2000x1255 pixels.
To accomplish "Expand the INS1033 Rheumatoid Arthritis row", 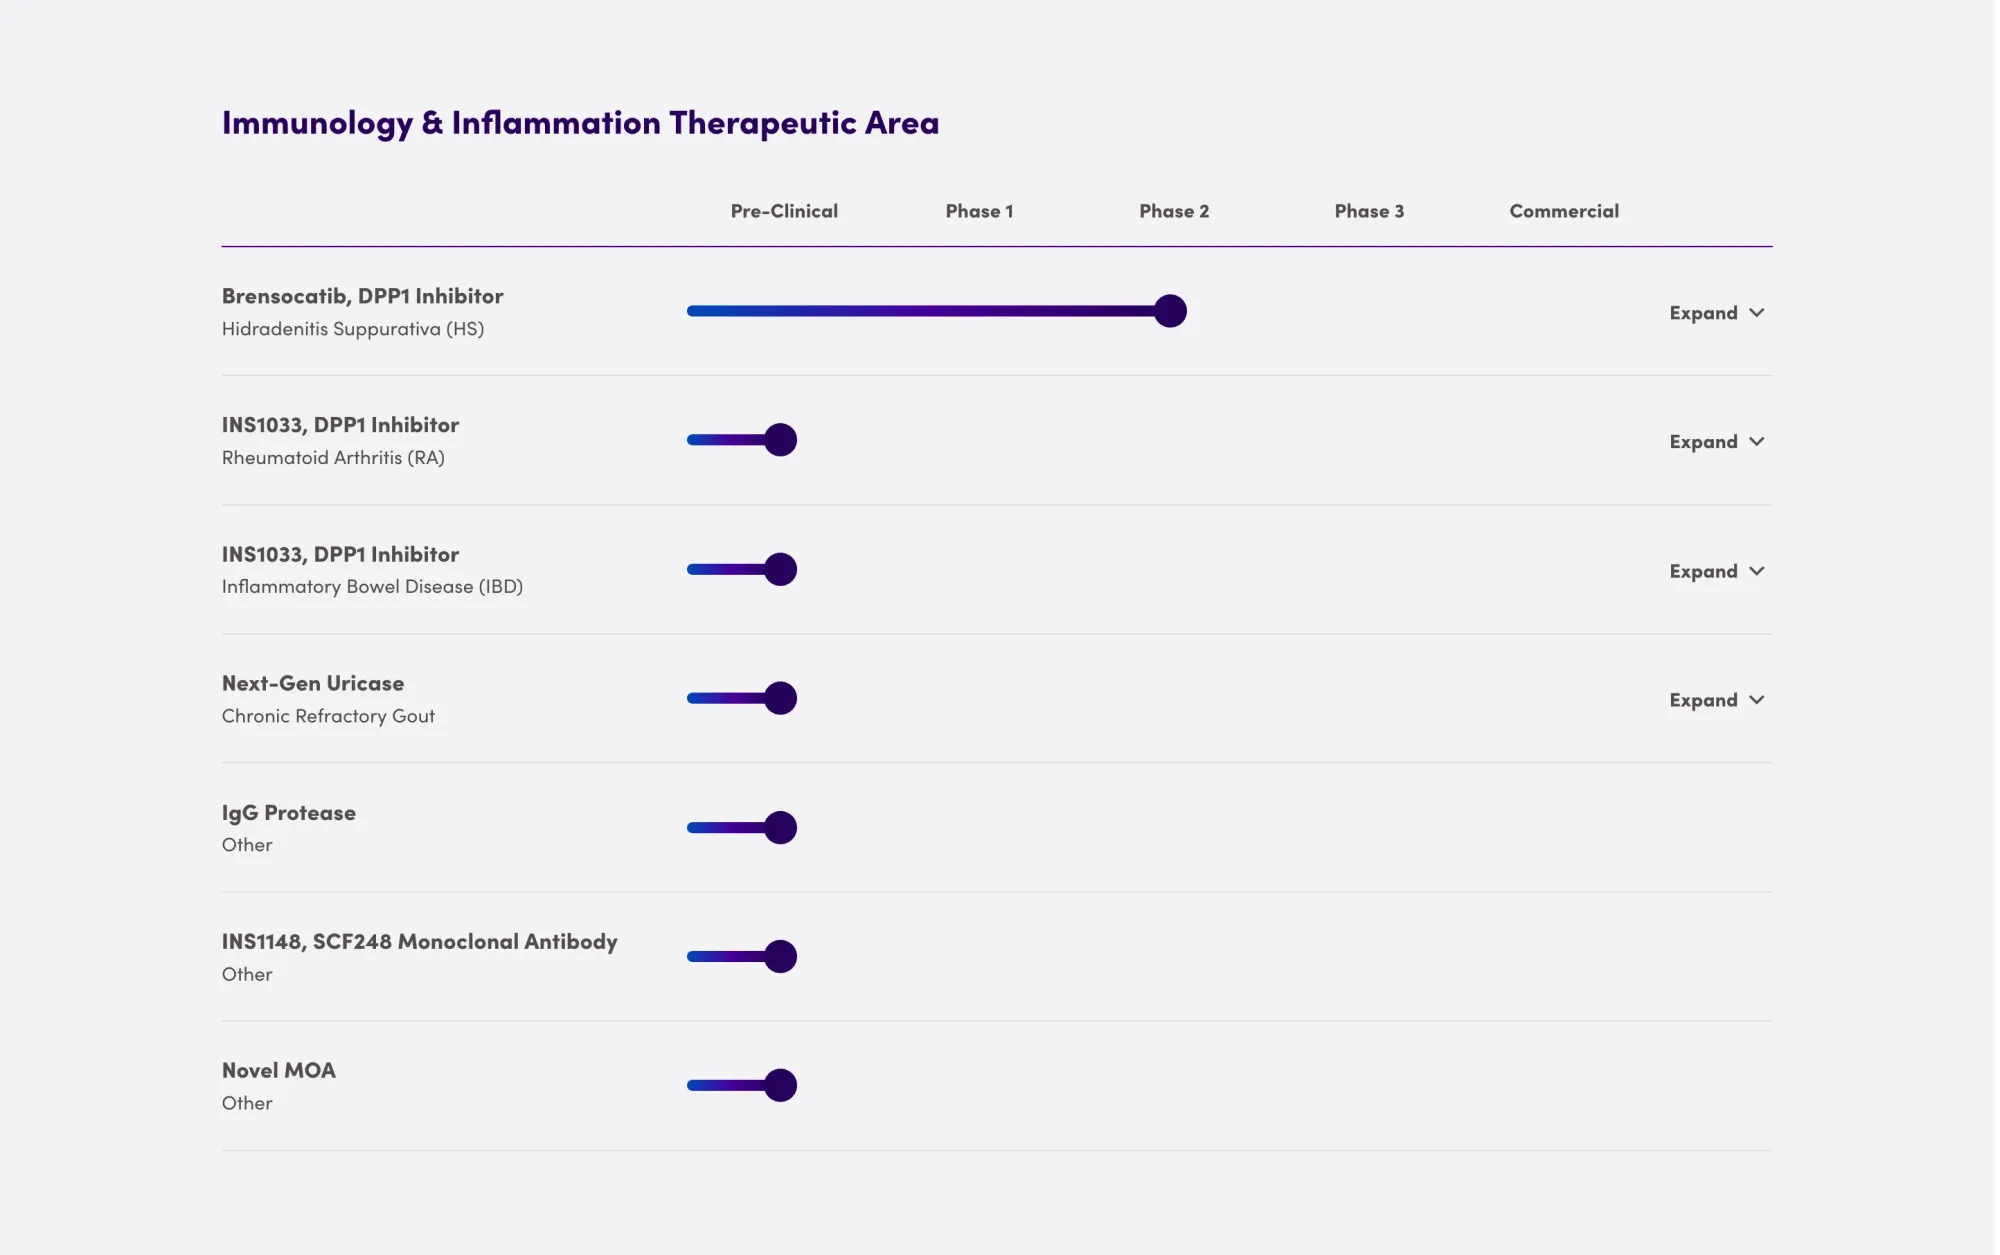I will point(1715,442).
